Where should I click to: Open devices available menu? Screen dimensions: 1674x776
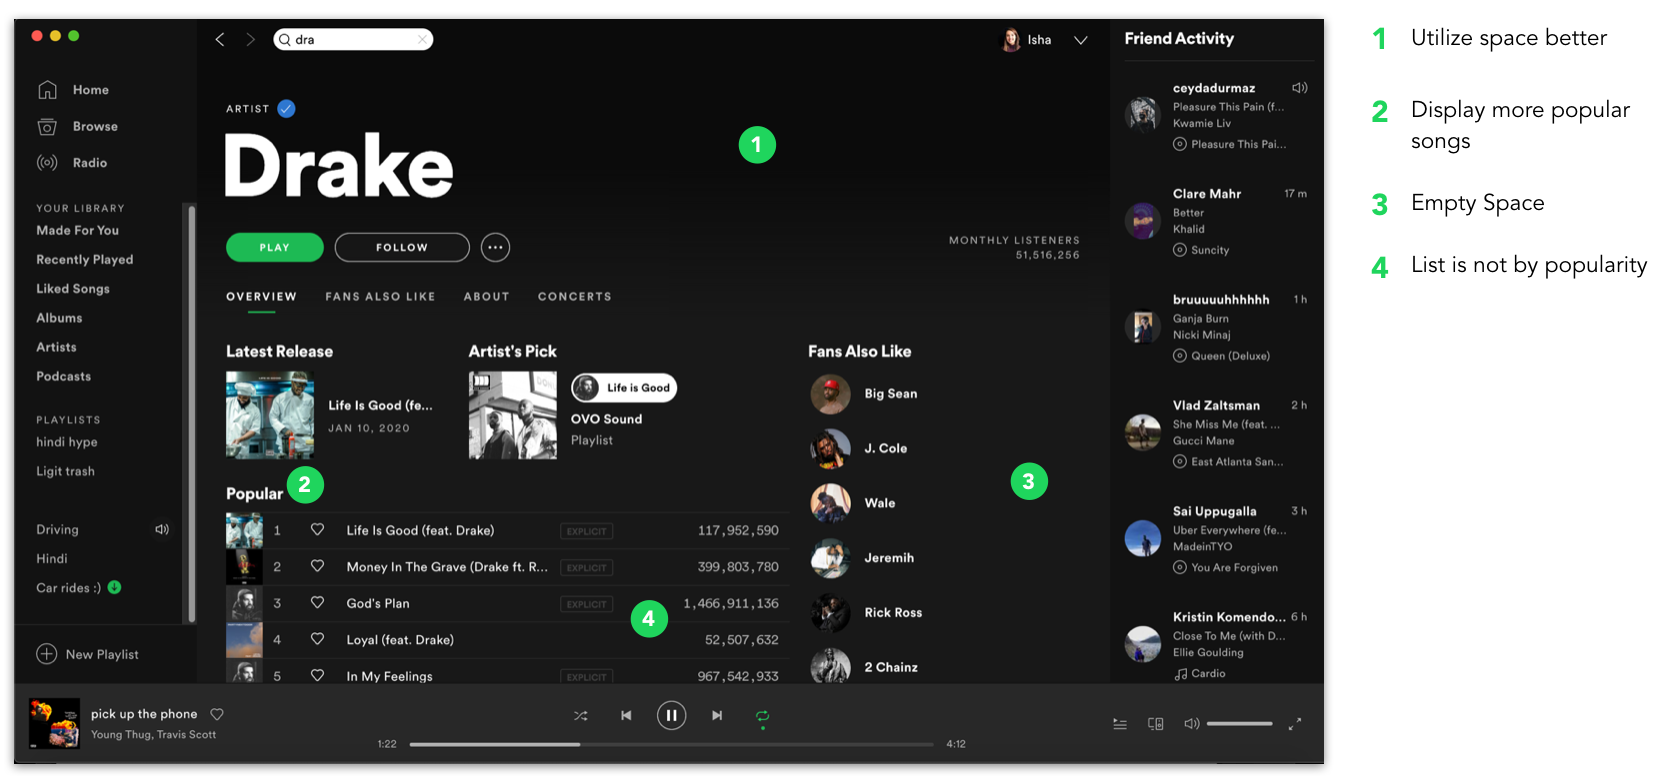[x=1156, y=724]
